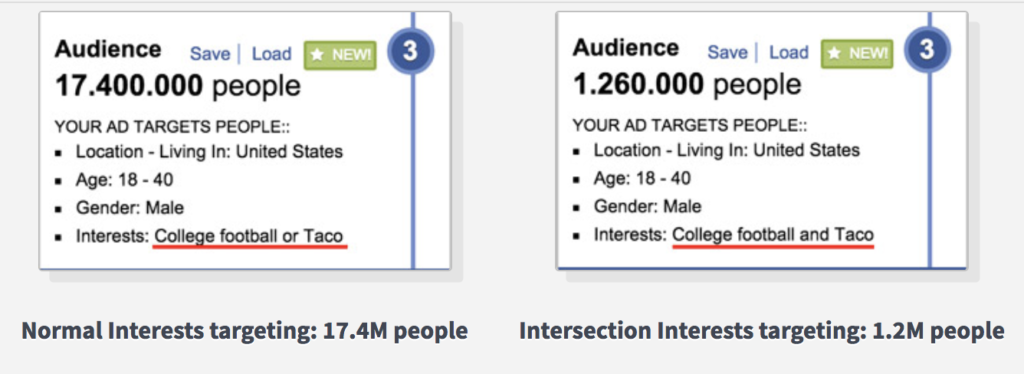Click Save in the 17.400.000 people audience panel

tap(210, 54)
